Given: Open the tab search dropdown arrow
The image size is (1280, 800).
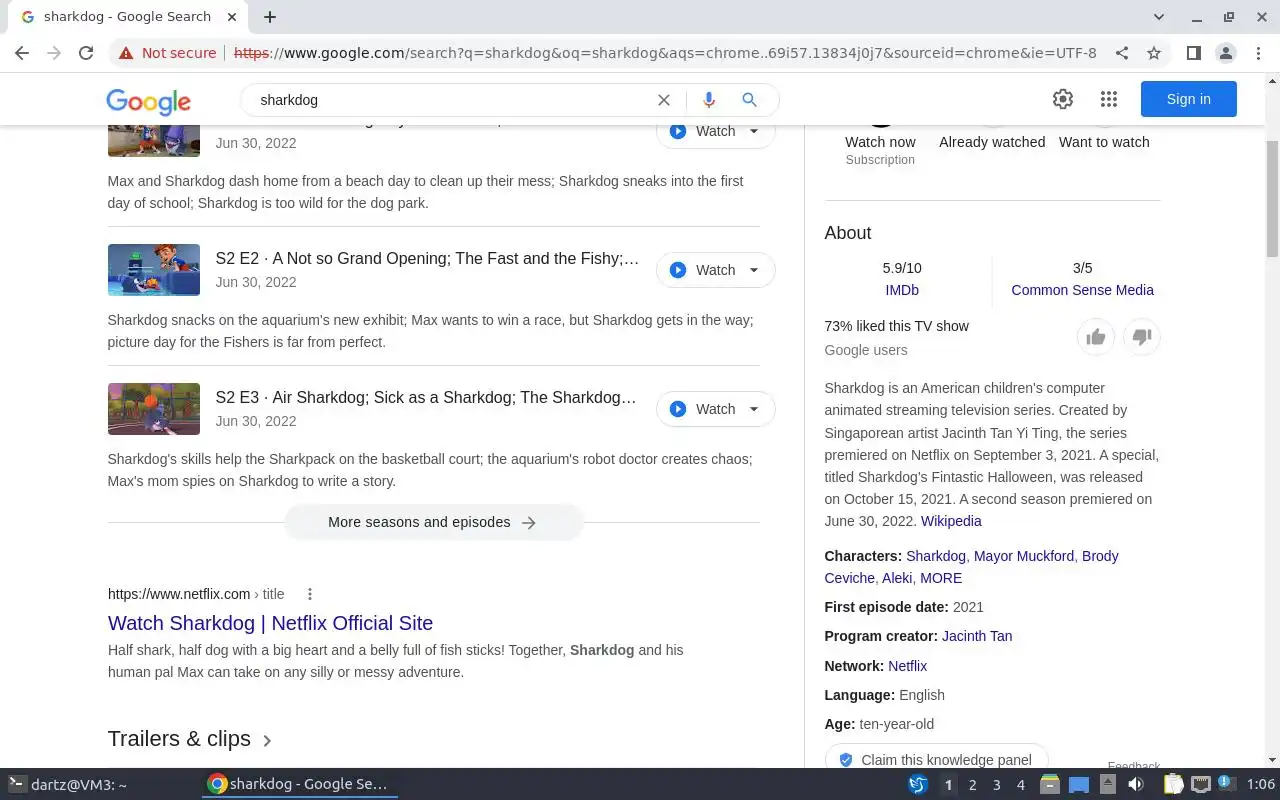Looking at the screenshot, I should click(1159, 17).
